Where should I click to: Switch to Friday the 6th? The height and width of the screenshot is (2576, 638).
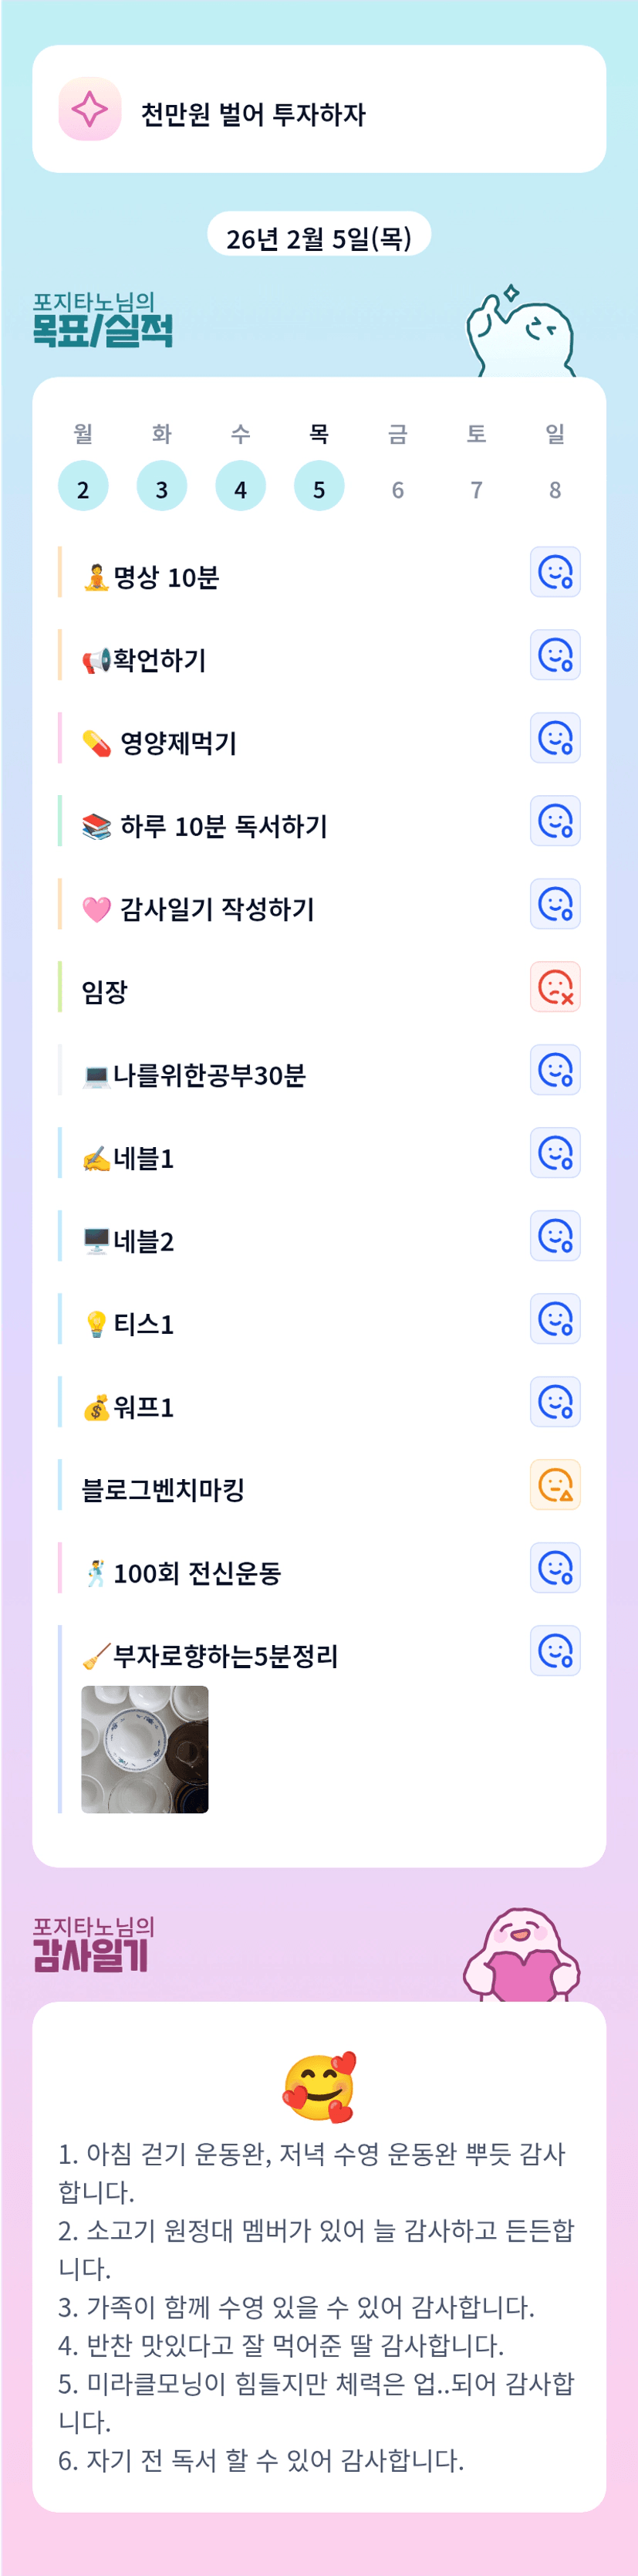click(x=398, y=489)
